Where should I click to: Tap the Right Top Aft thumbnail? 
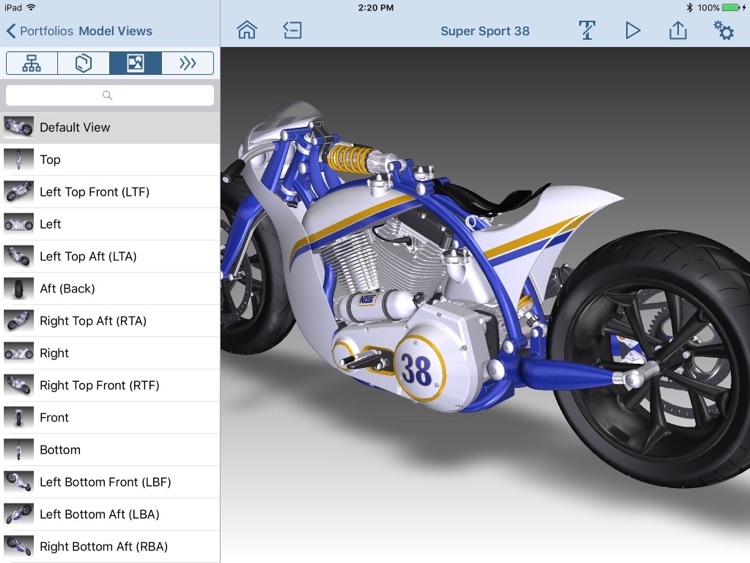click(19, 320)
